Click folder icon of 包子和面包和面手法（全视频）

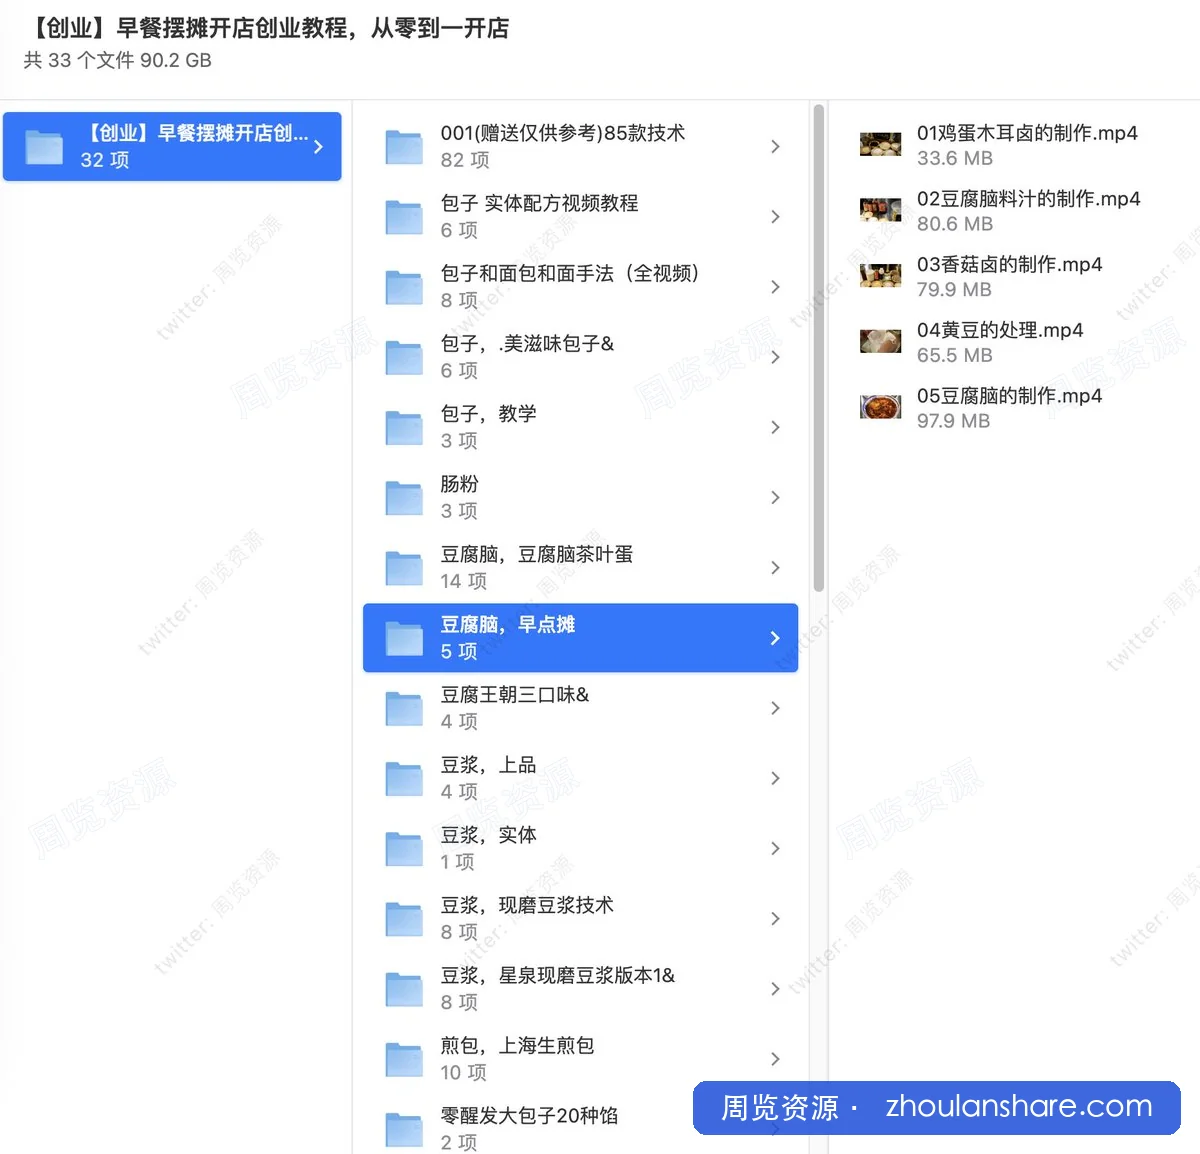click(404, 287)
